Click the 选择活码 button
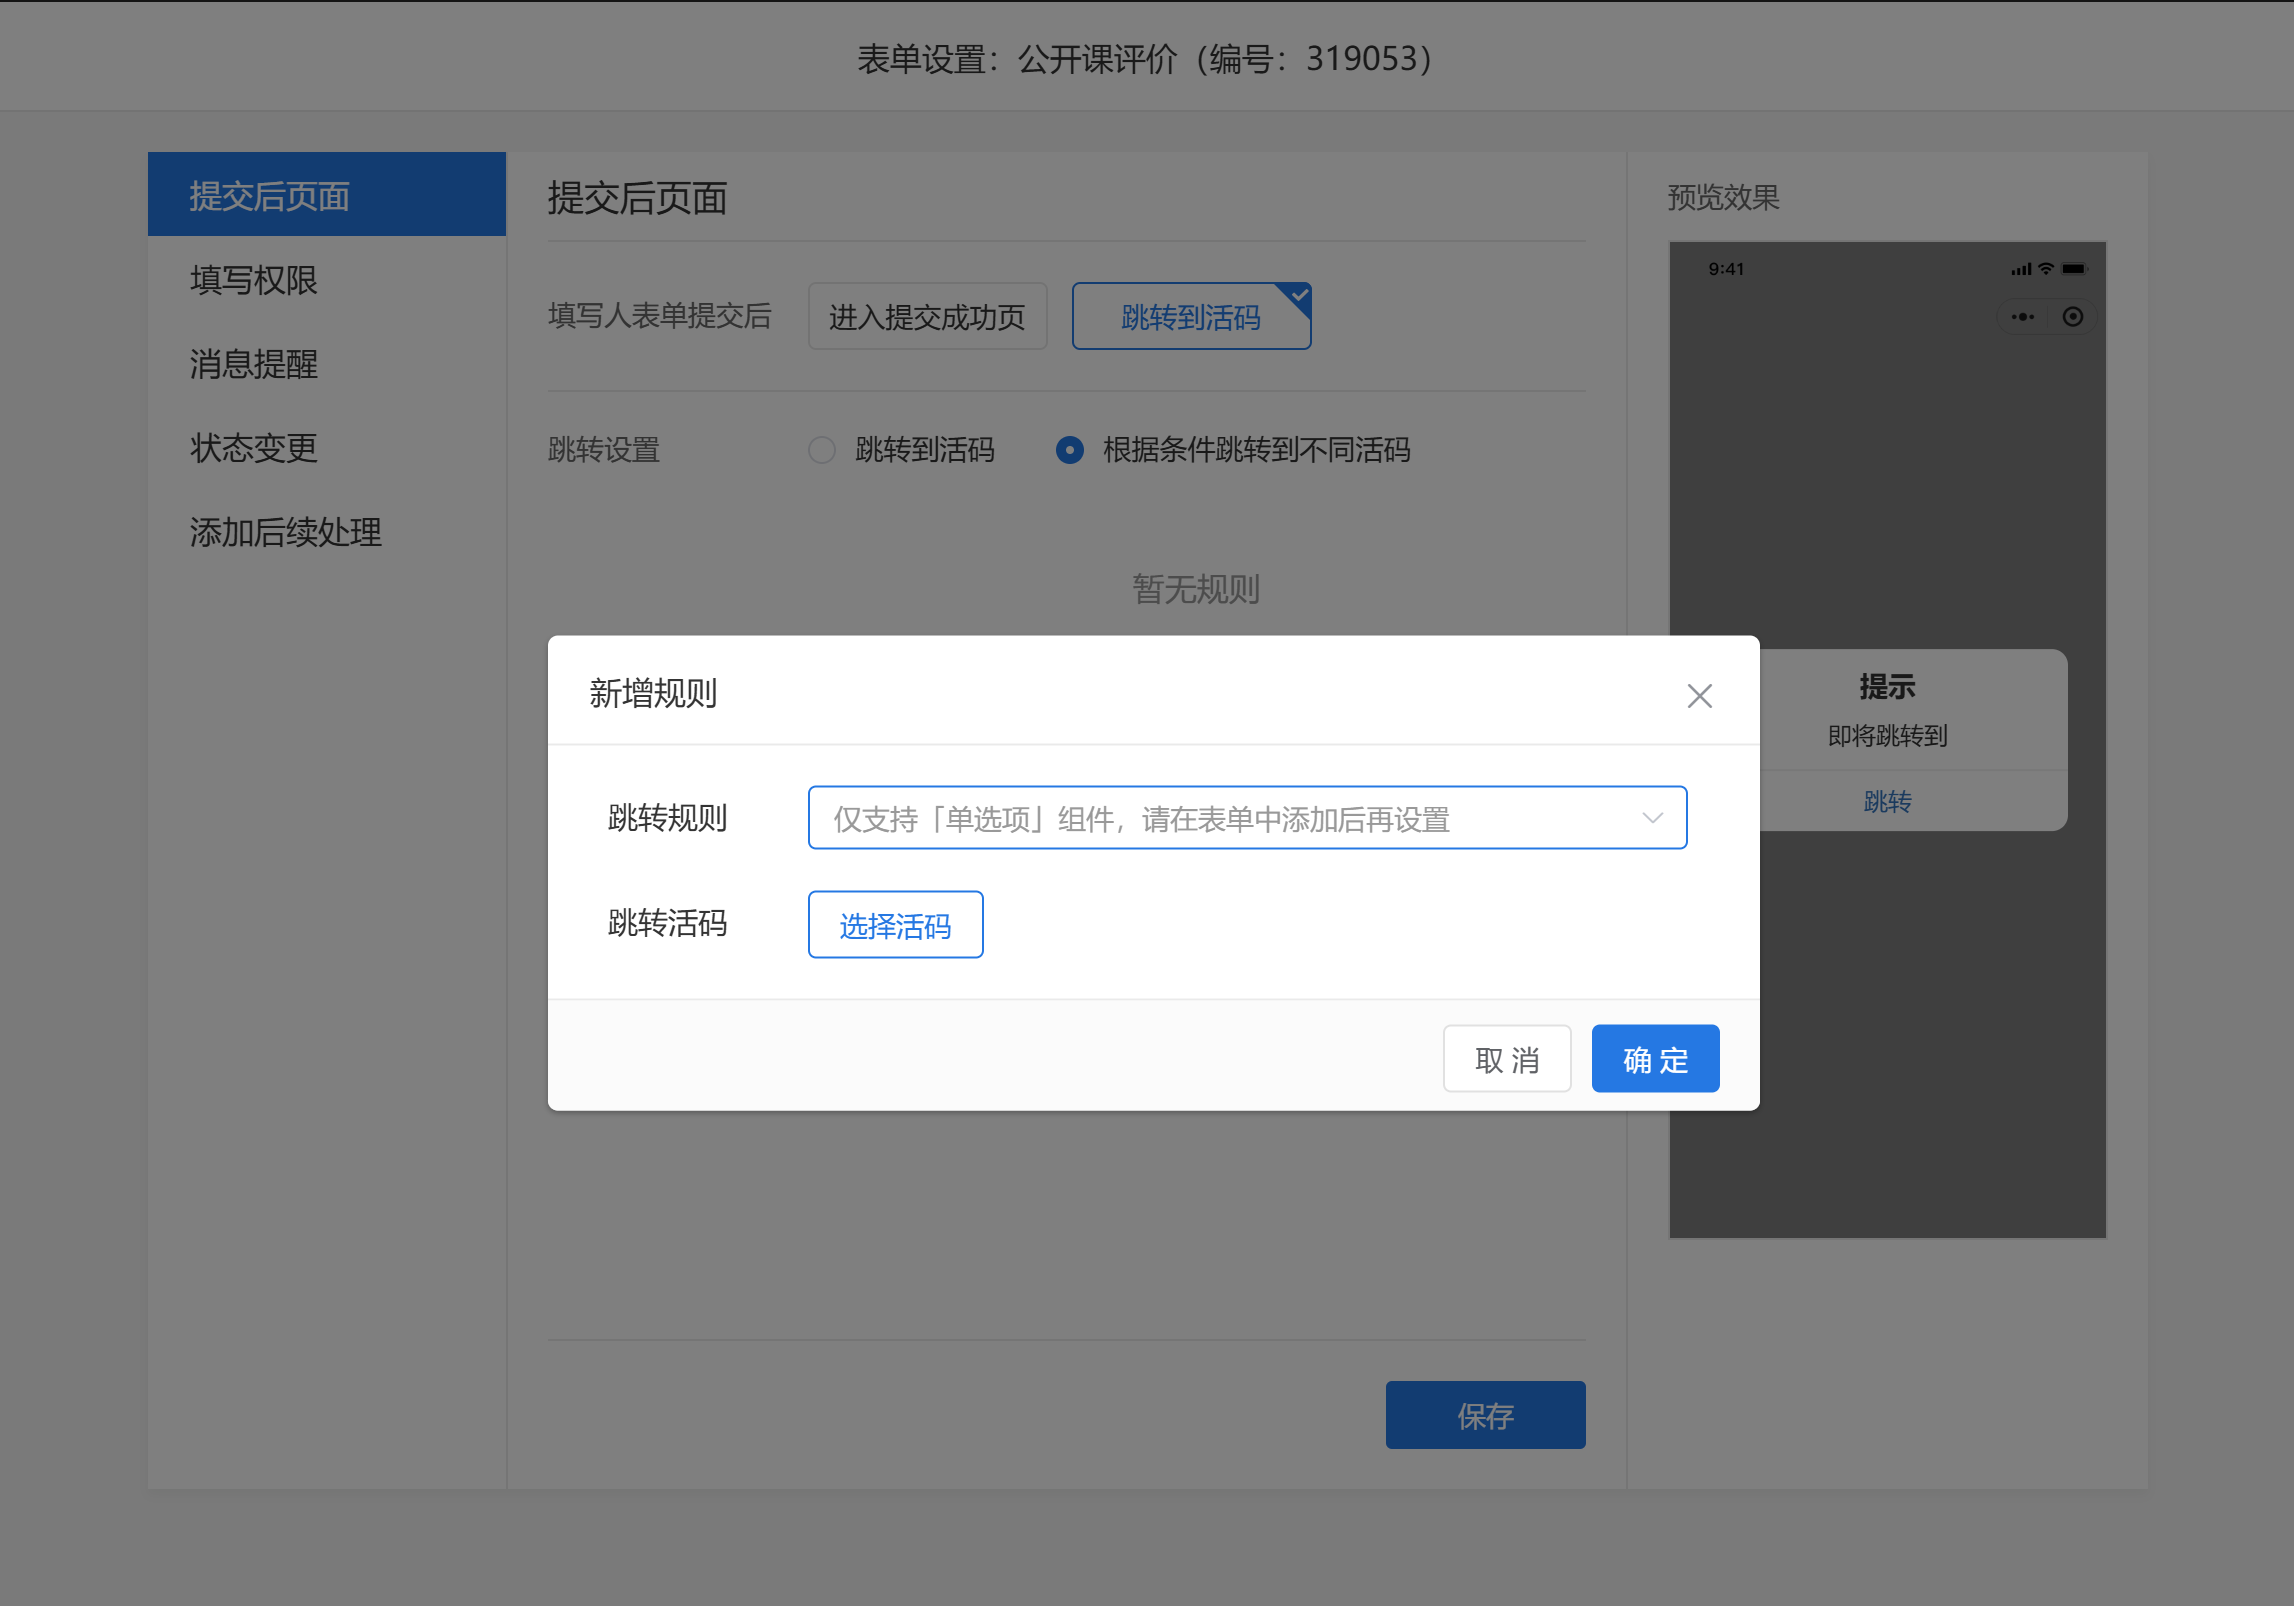The height and width of the screenshot is (1606, 2294). [895, 925]
